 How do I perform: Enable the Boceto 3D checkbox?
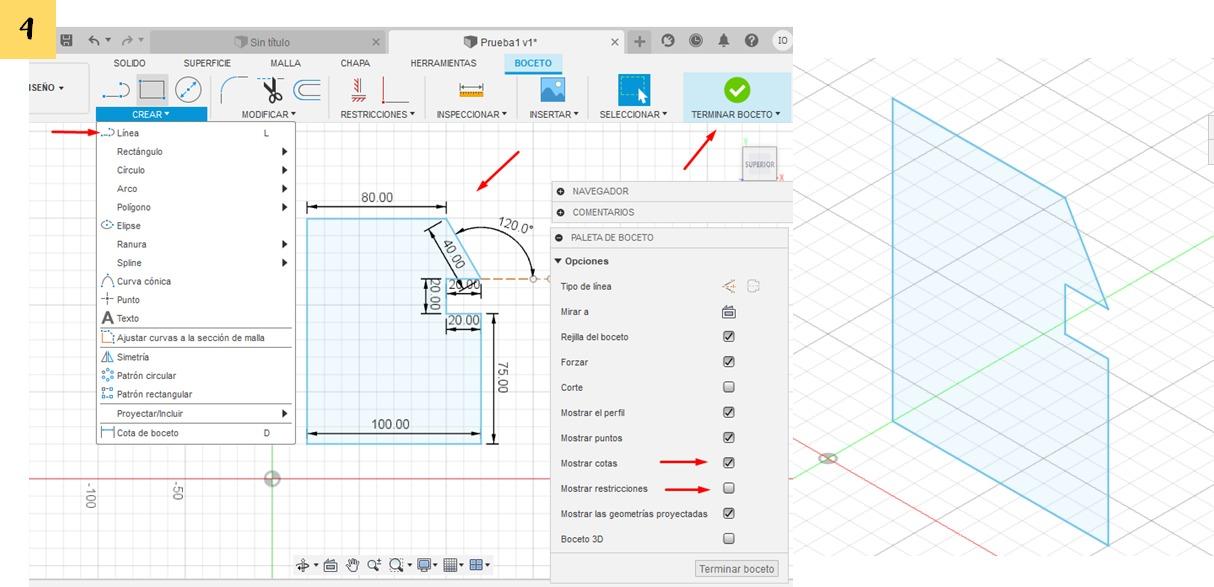pyautogui.click(x=729, y=539)
